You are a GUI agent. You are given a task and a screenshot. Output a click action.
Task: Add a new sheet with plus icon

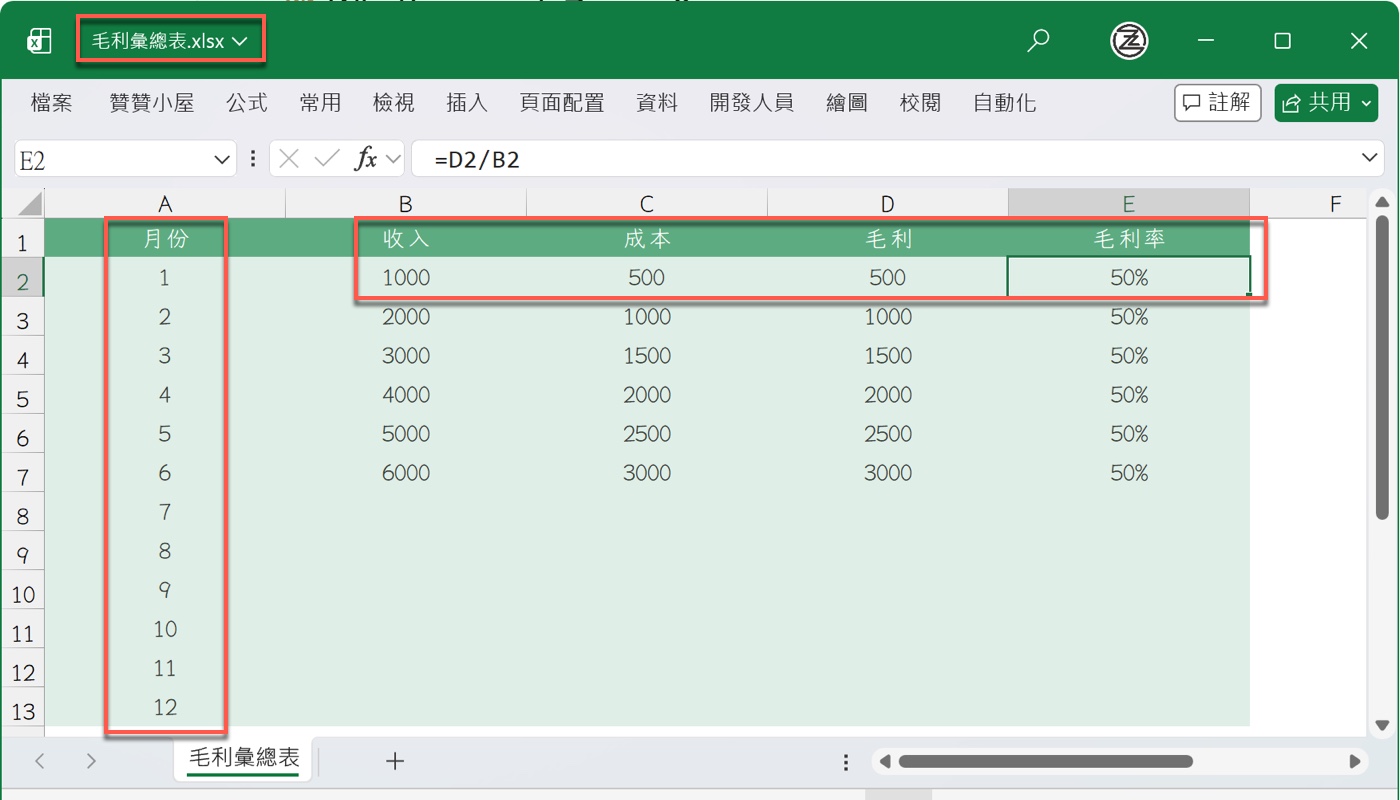[395, 761]
